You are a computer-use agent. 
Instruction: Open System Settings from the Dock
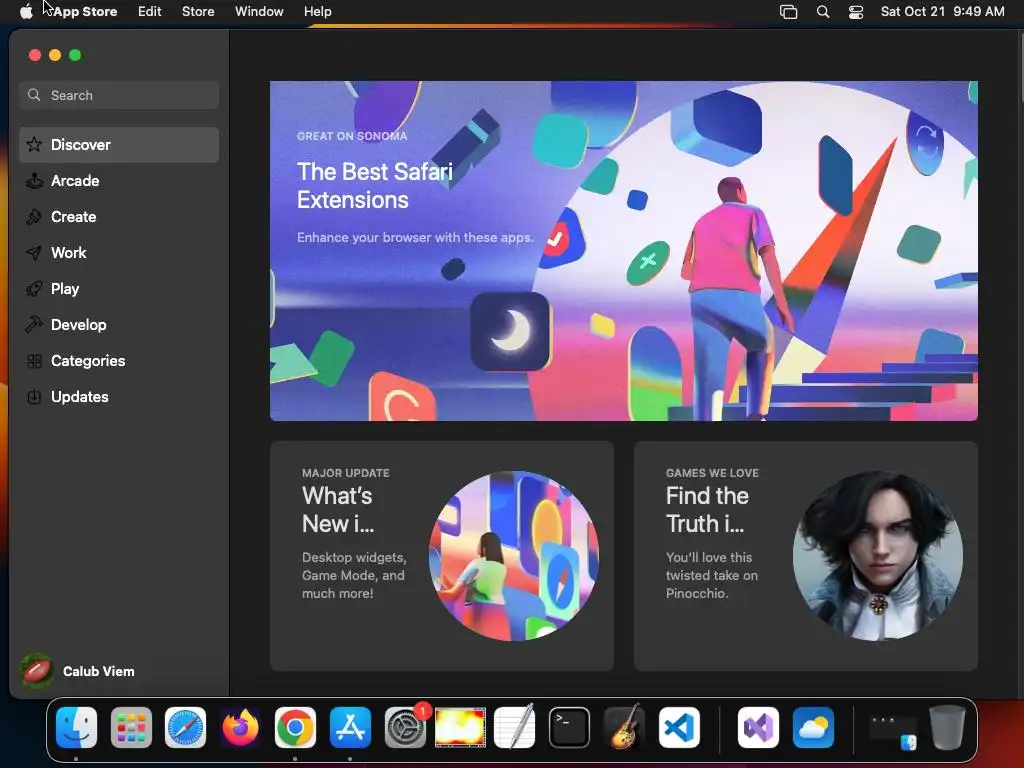click(405, 728)
